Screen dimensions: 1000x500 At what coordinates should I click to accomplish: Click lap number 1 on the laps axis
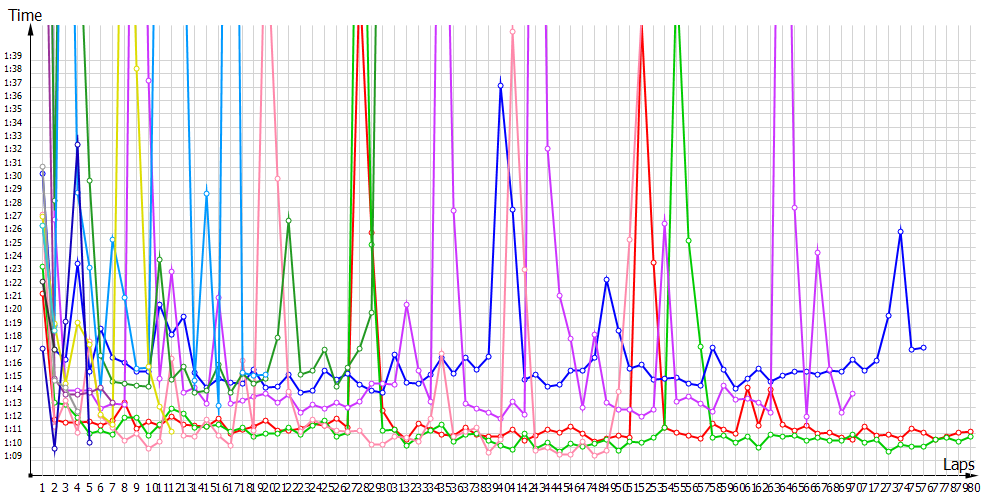coord(42,488)
